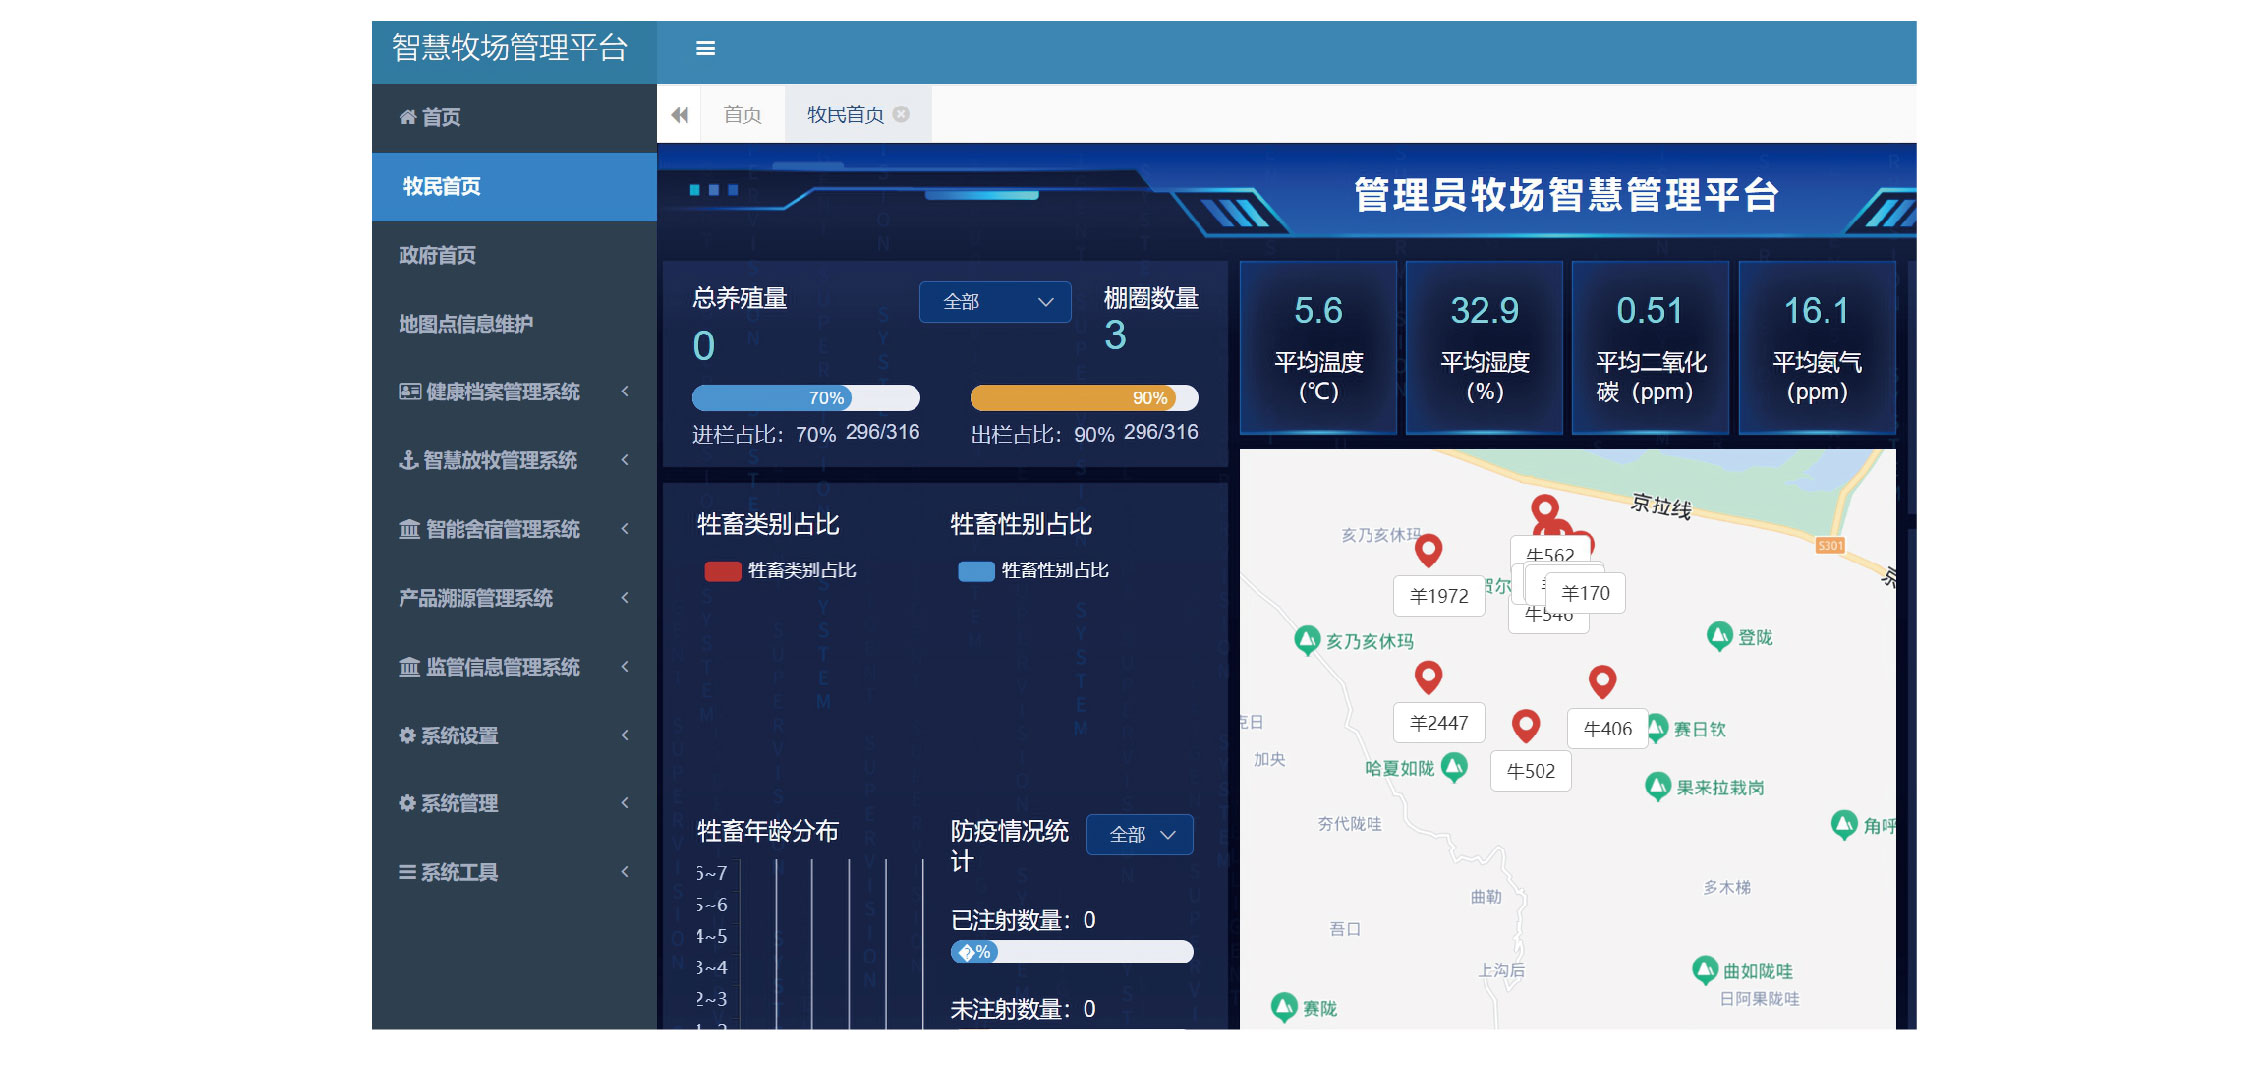
Task: Open the 全部 dropdown beside 防疫情况统计
Action: click(1139, 835)
